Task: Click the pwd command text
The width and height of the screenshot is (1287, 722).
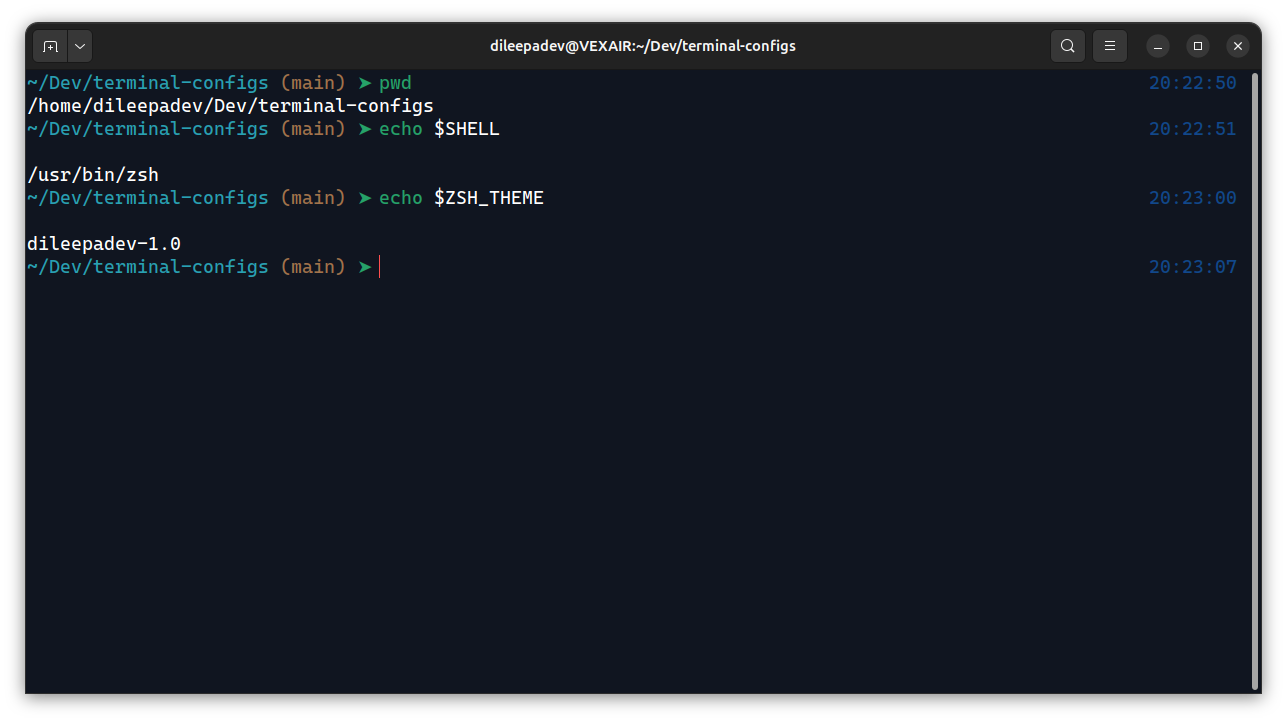Action: tap(395, 83)
